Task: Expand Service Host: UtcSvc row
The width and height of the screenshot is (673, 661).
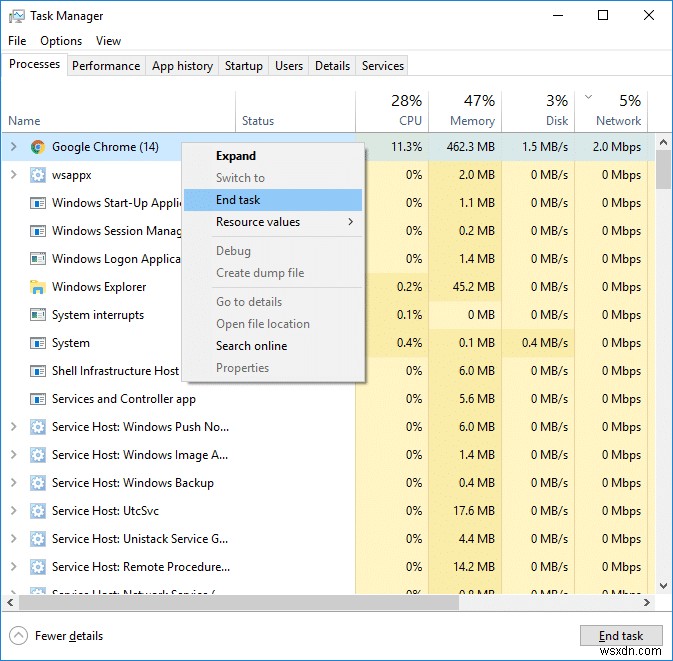Action: 14,511
